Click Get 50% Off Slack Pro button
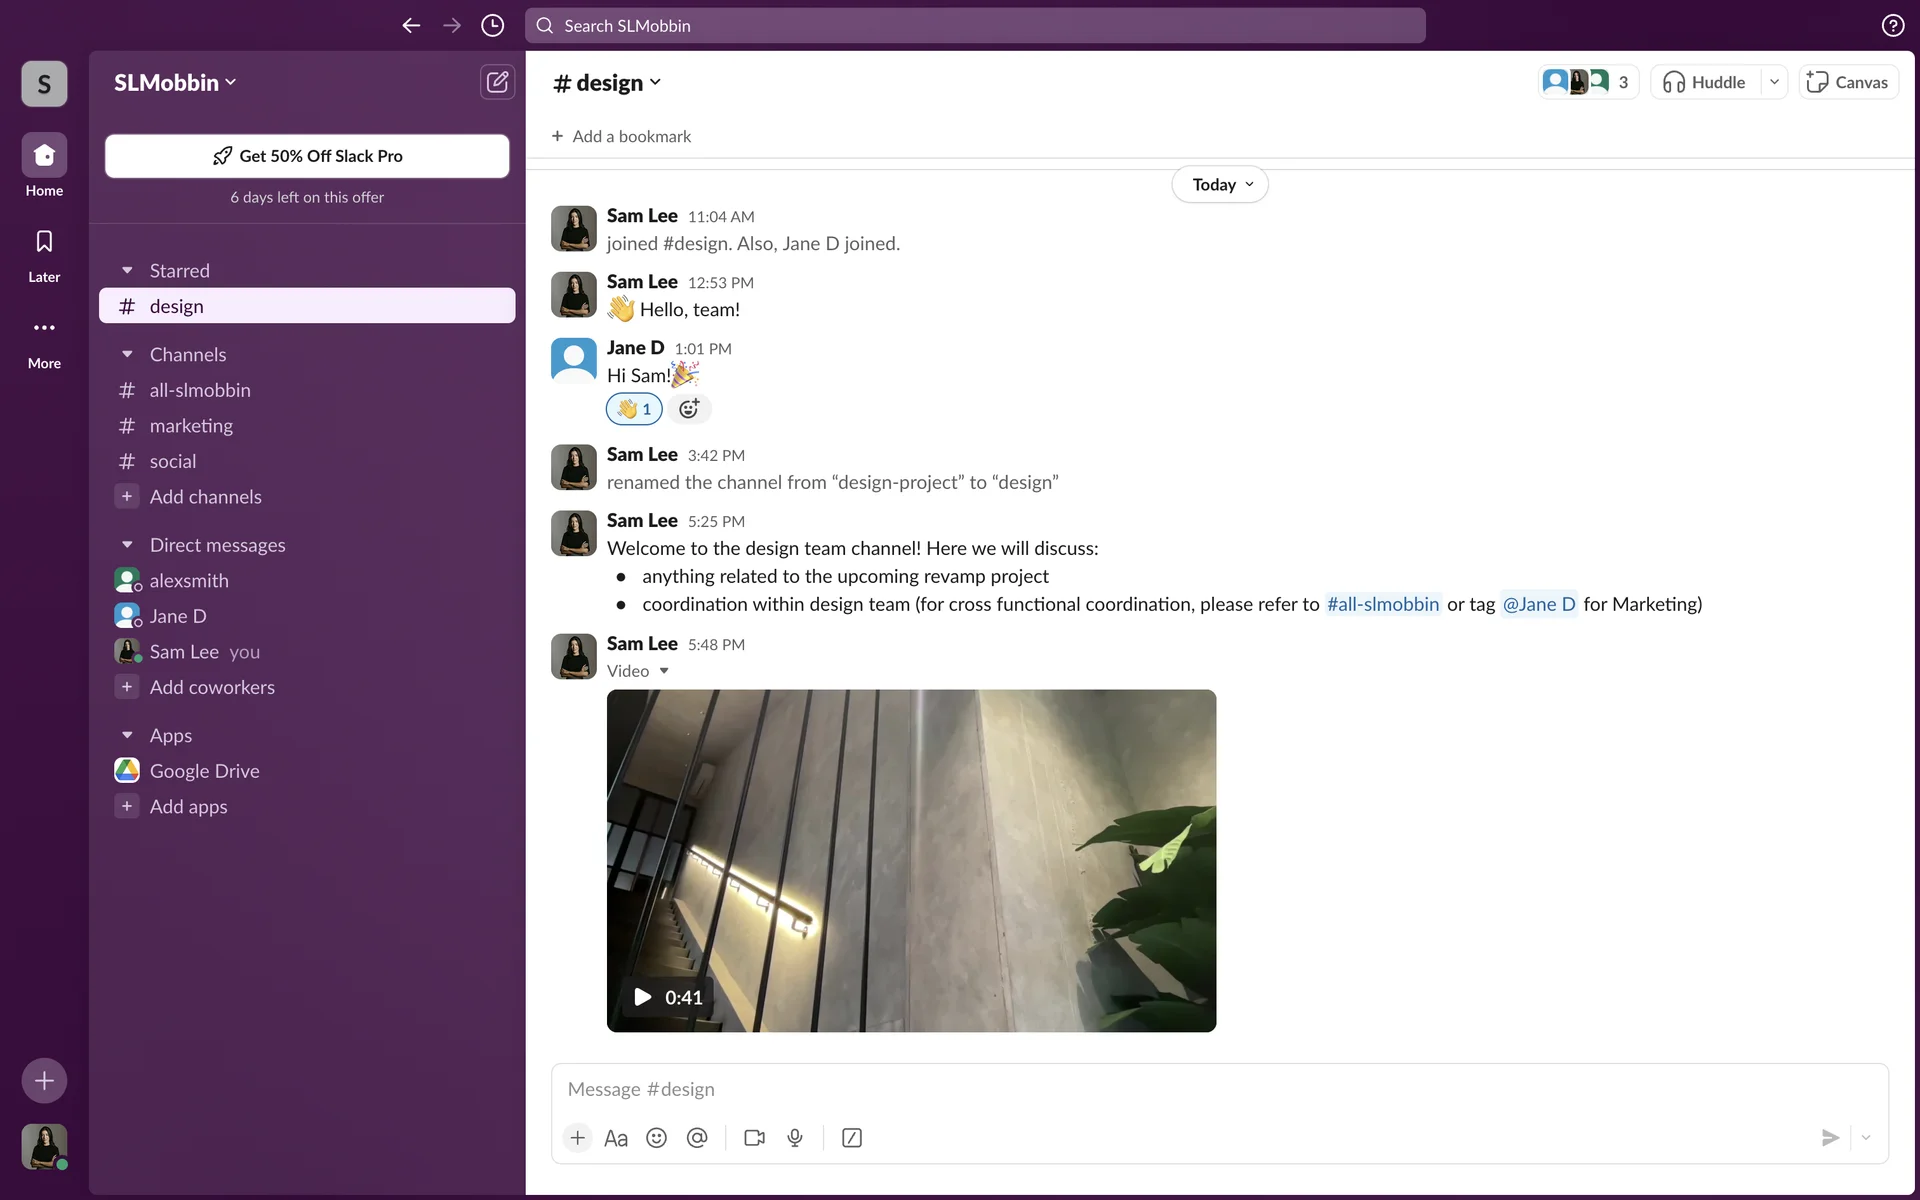 click(x=307, y=156)
